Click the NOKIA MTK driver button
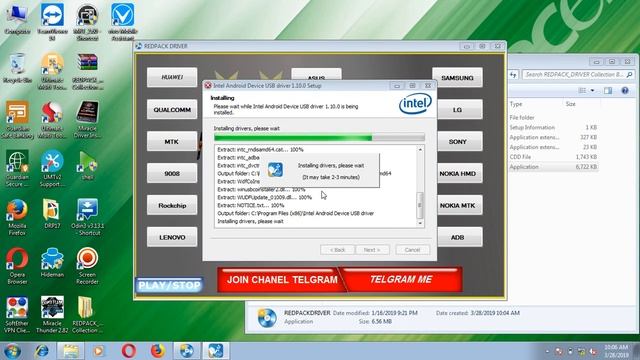Image resolution: width=640 pixels, height=360 pixels. [x=459, y=205]
